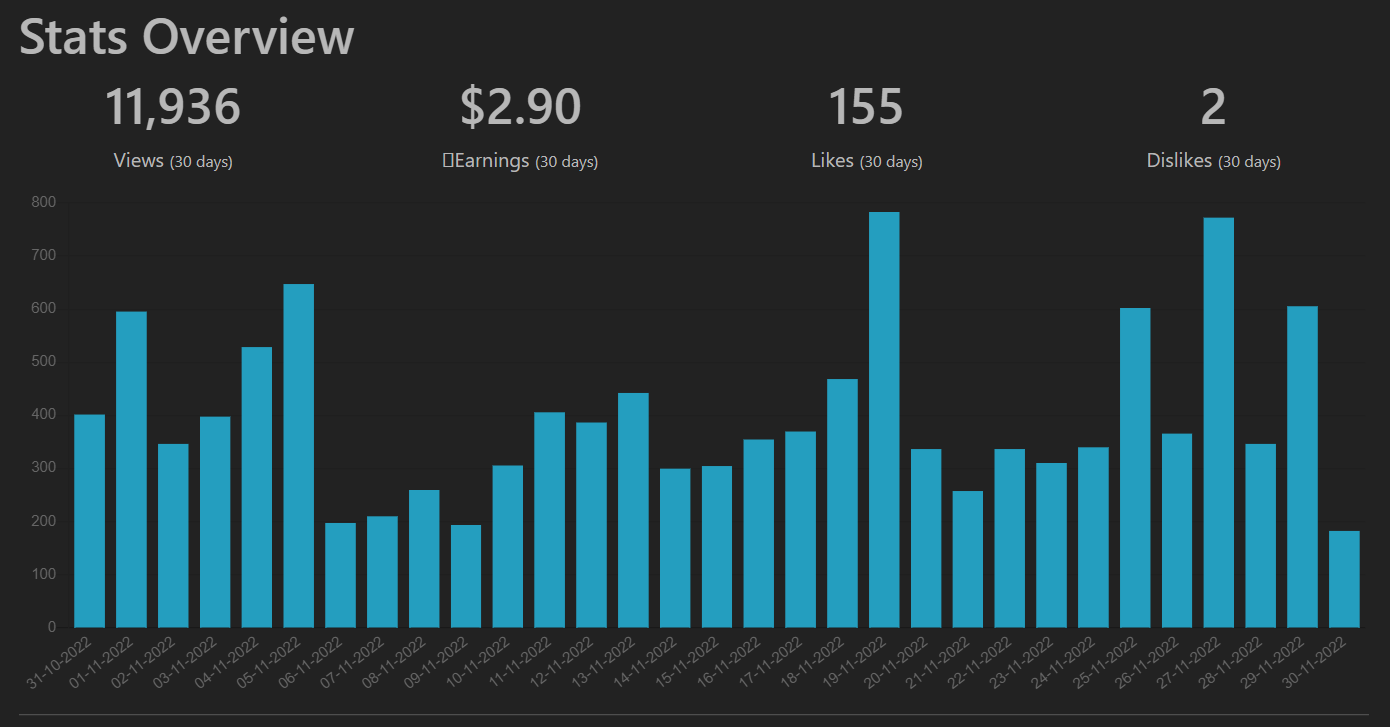
Task: Pick the 24-11-2022 bar in chart
Action: pos(1094,537)
